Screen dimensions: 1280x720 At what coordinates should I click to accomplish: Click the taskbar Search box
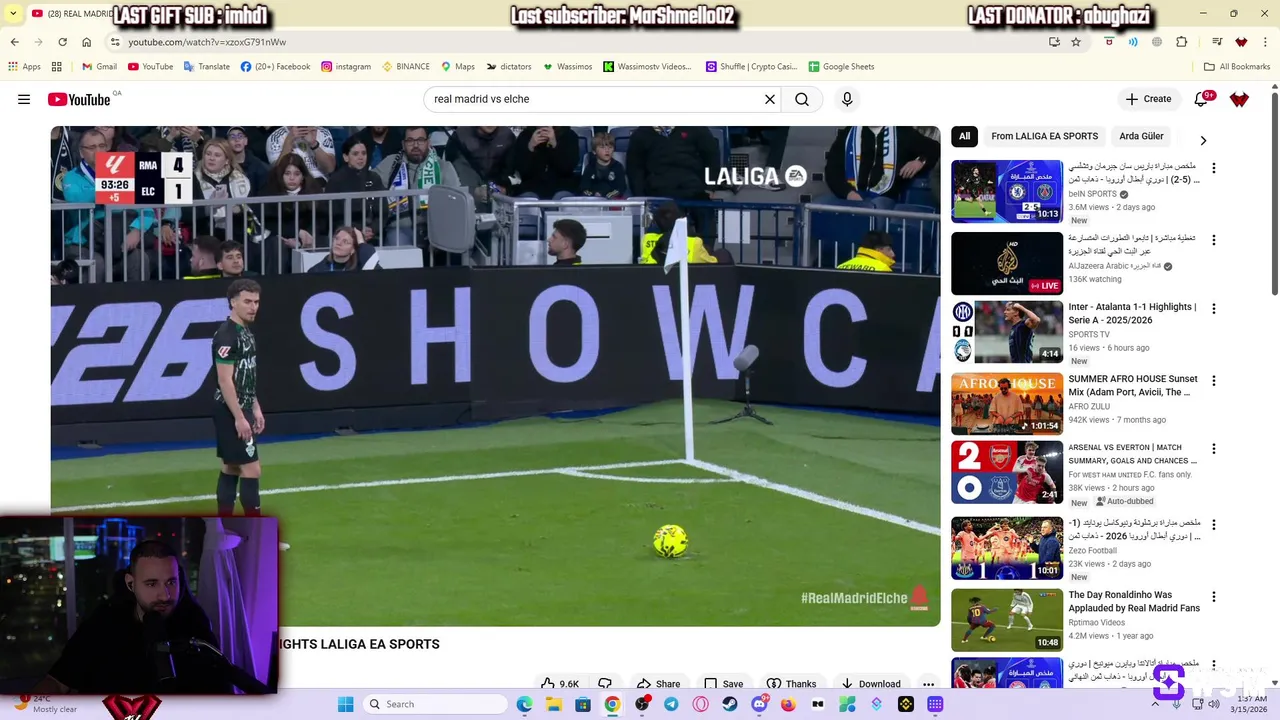coord(435,704)
